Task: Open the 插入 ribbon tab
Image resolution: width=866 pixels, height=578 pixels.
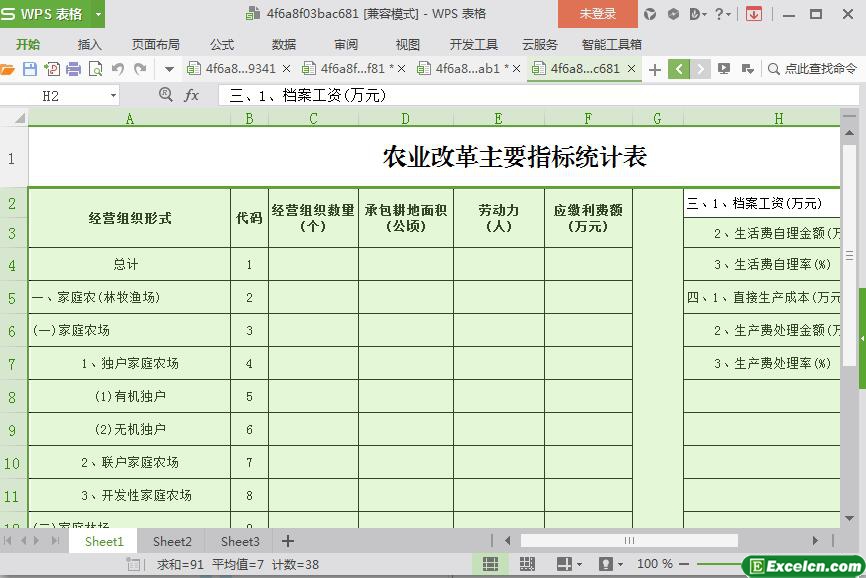Action: (90, 44)
